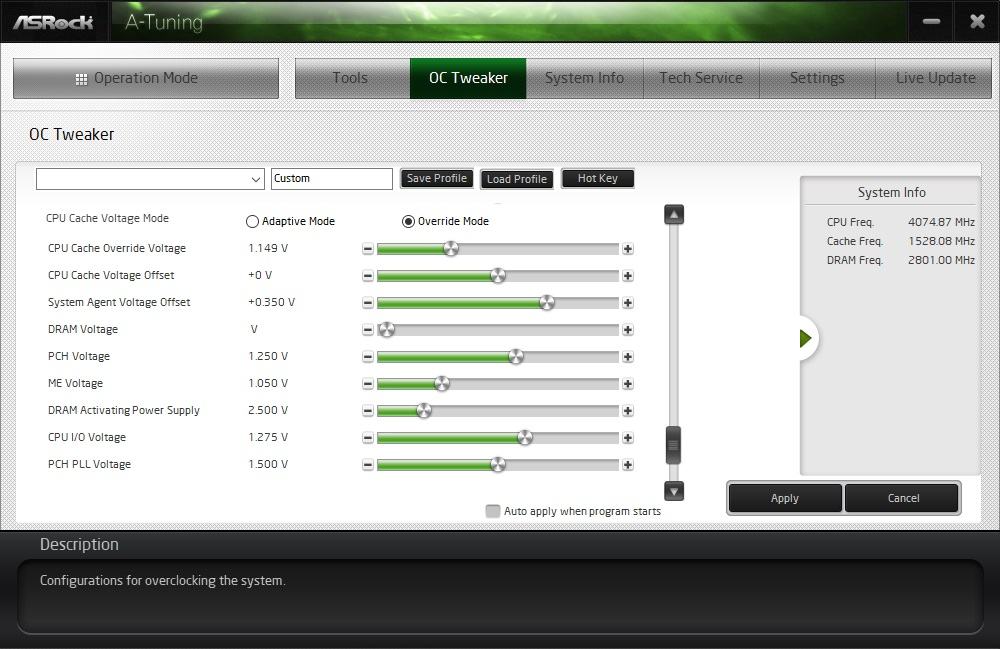The image size is (1000, 649).
Task: Increase CPU I/O Voltage with plus
Action: (x=628, y=438)
